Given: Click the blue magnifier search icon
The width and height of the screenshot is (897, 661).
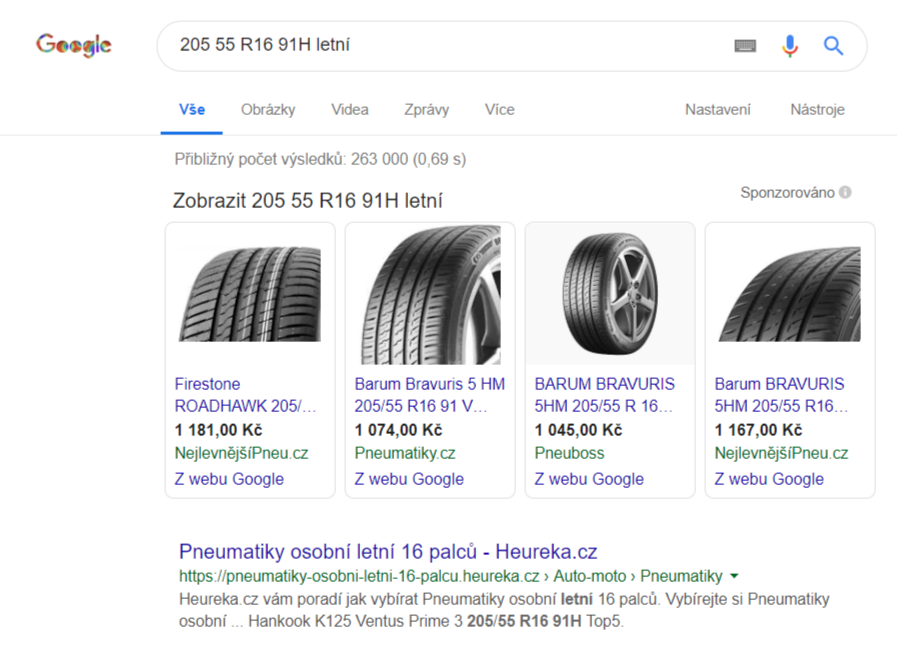Looking at the screenshot, I should pyautogui.click(x=833, y=45).
